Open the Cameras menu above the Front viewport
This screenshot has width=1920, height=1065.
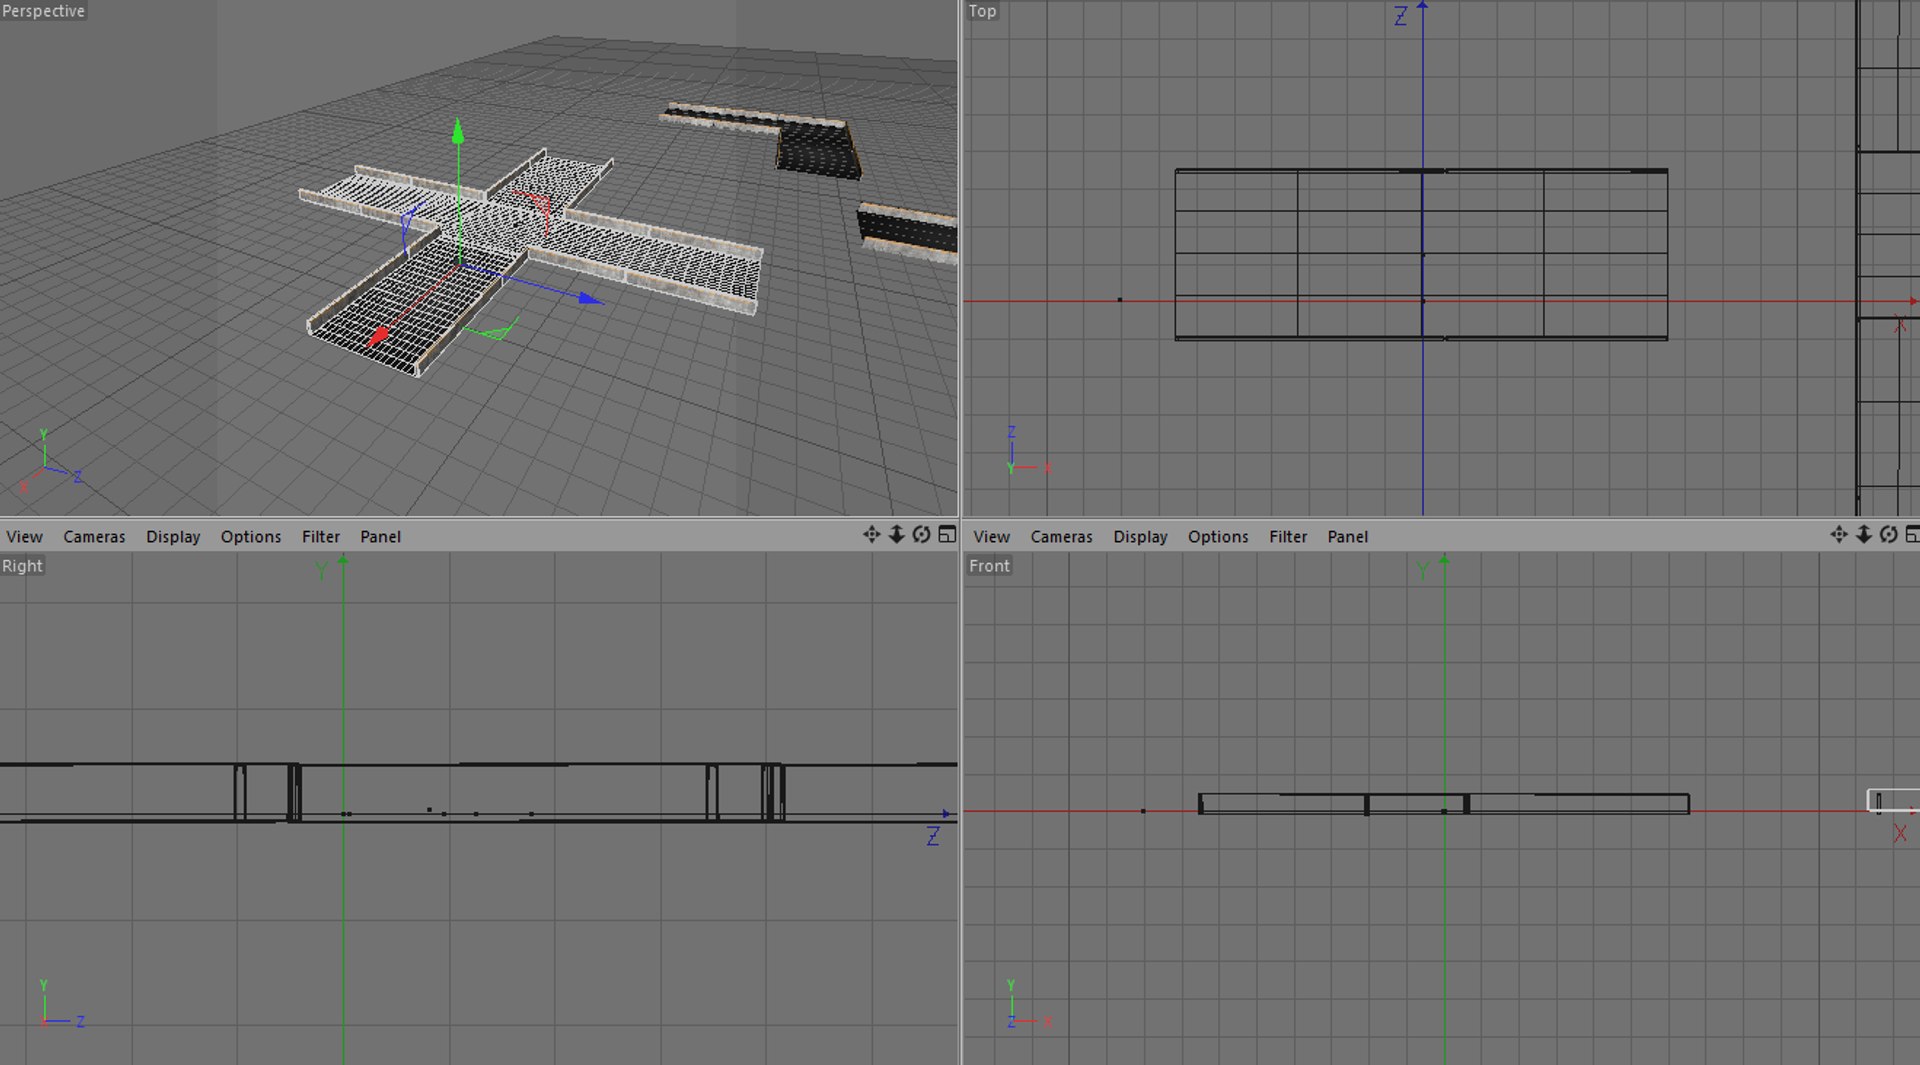(1061, 537)
